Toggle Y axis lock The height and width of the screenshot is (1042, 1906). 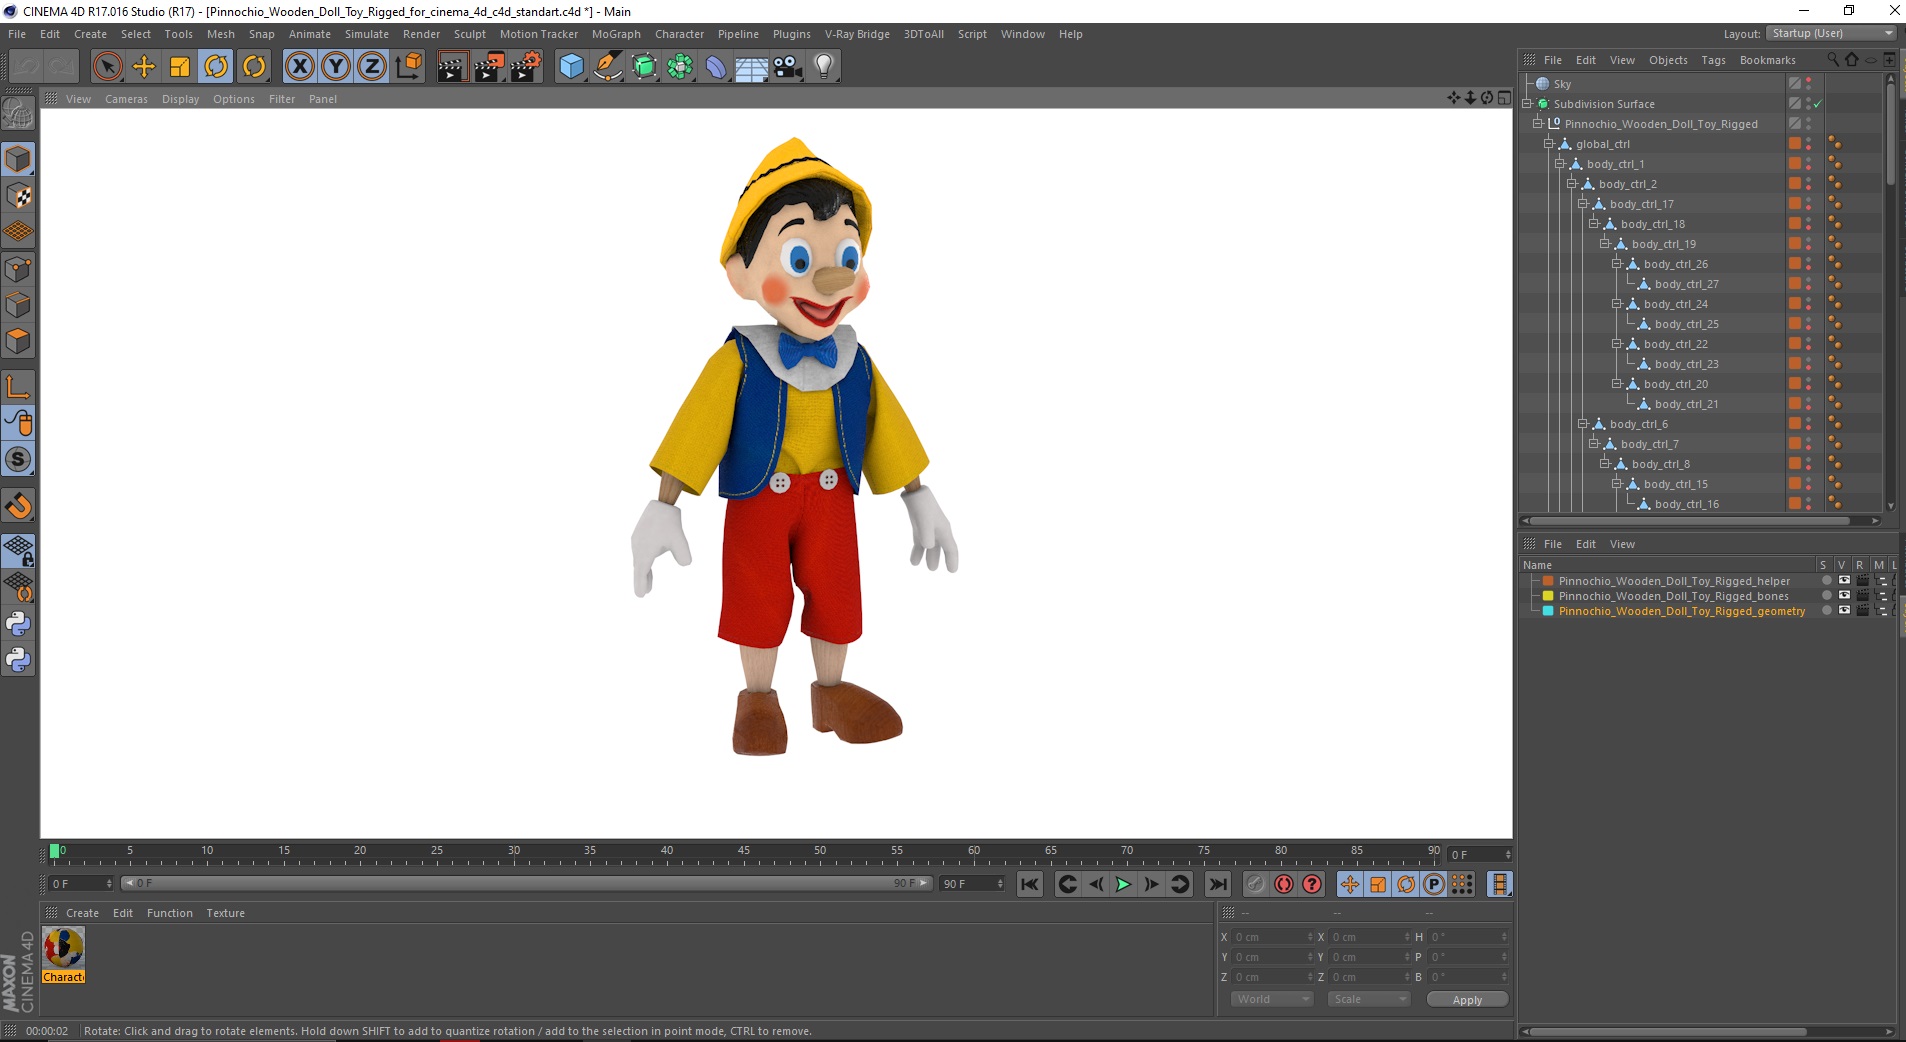[x=336, y=67]
